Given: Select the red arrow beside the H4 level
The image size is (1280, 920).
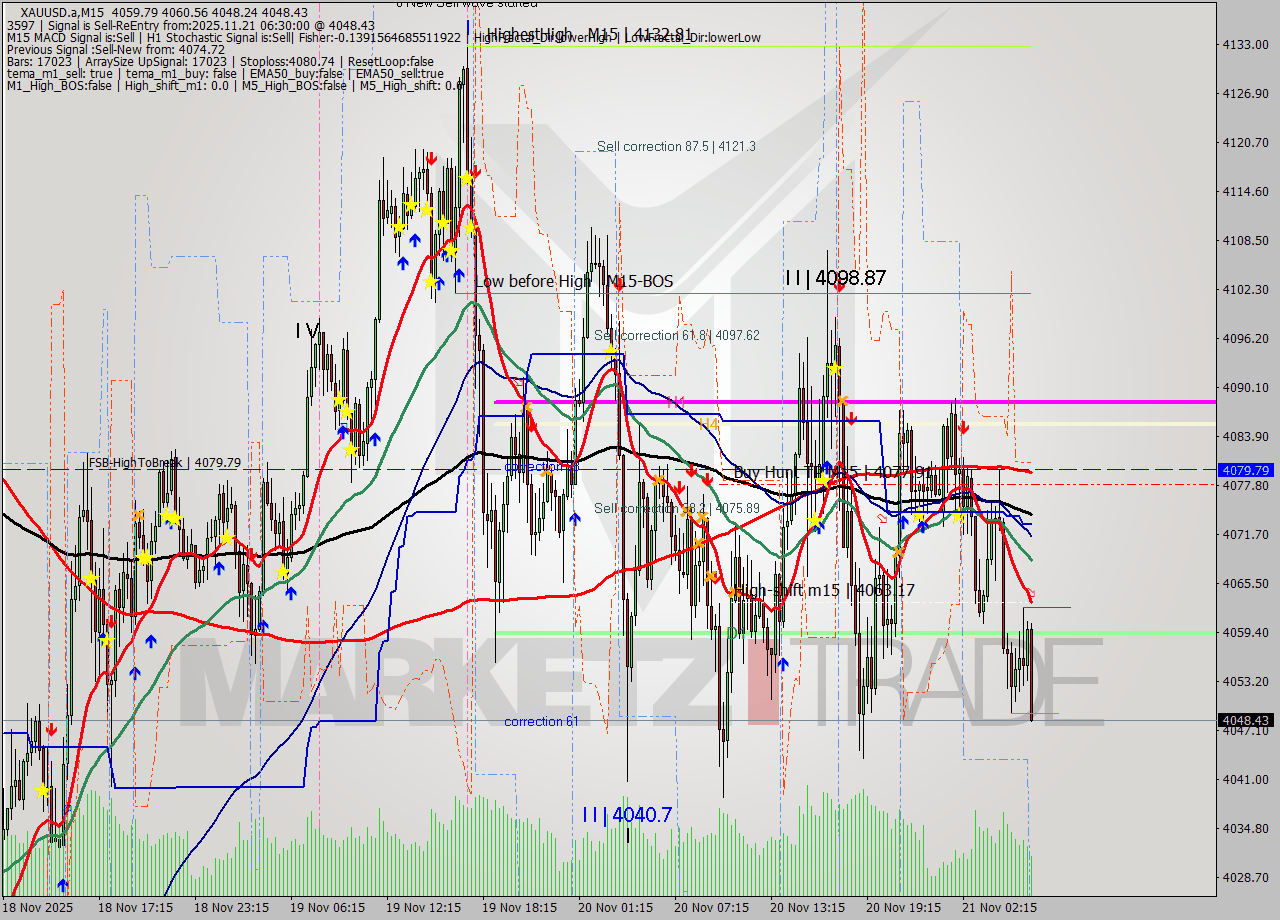Looking at the screenshot, I should click(x=851, y=419).
